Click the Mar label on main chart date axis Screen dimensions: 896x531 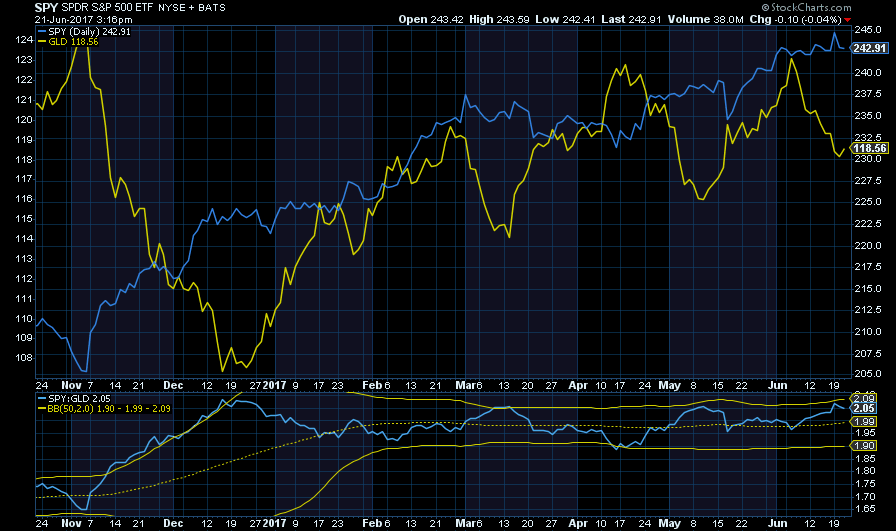click(x=466, y=385)
